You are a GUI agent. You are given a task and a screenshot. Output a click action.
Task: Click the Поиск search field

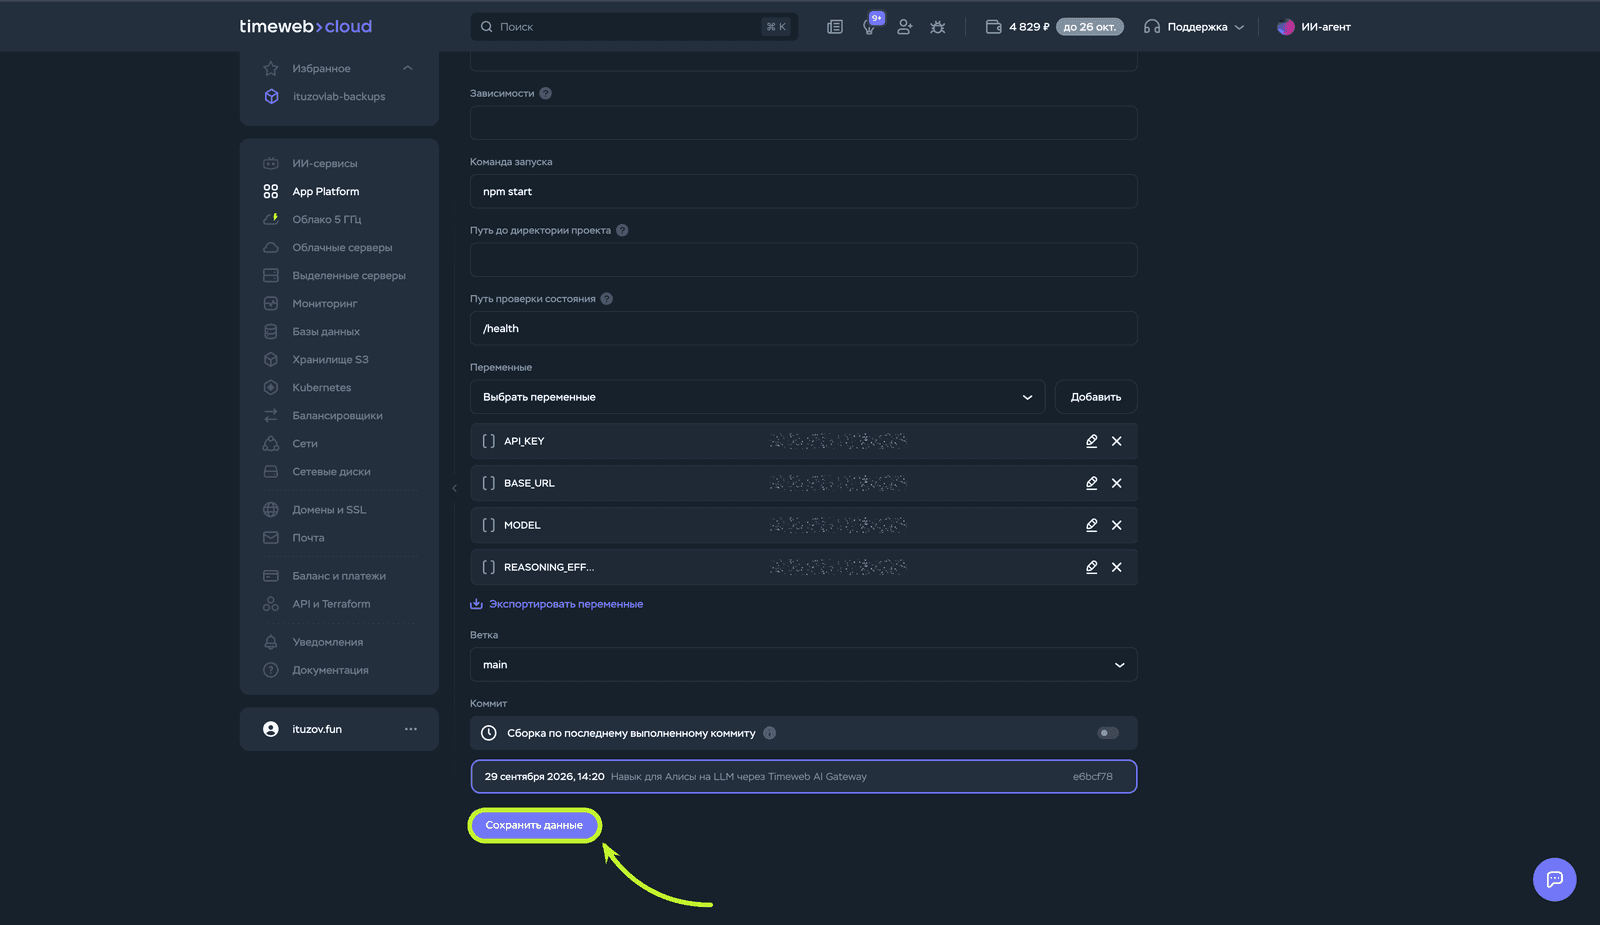click(x=634, y=27)
